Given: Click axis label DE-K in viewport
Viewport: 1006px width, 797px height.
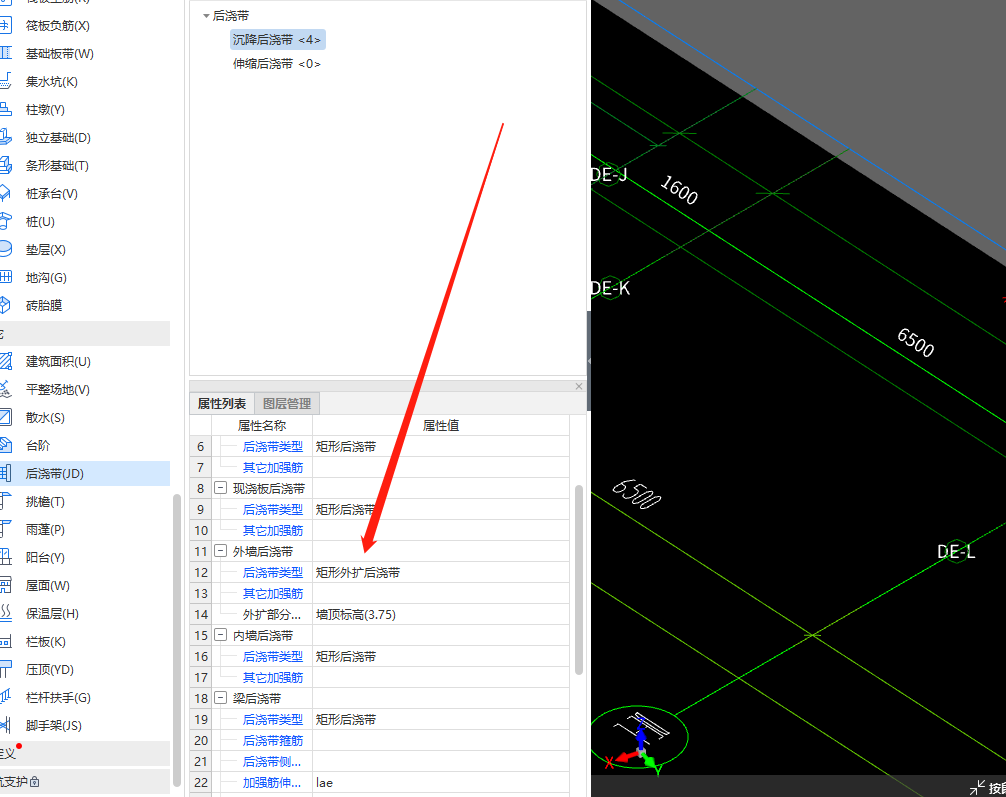Looking at the screenshot, I should click(x=610, y=289).
